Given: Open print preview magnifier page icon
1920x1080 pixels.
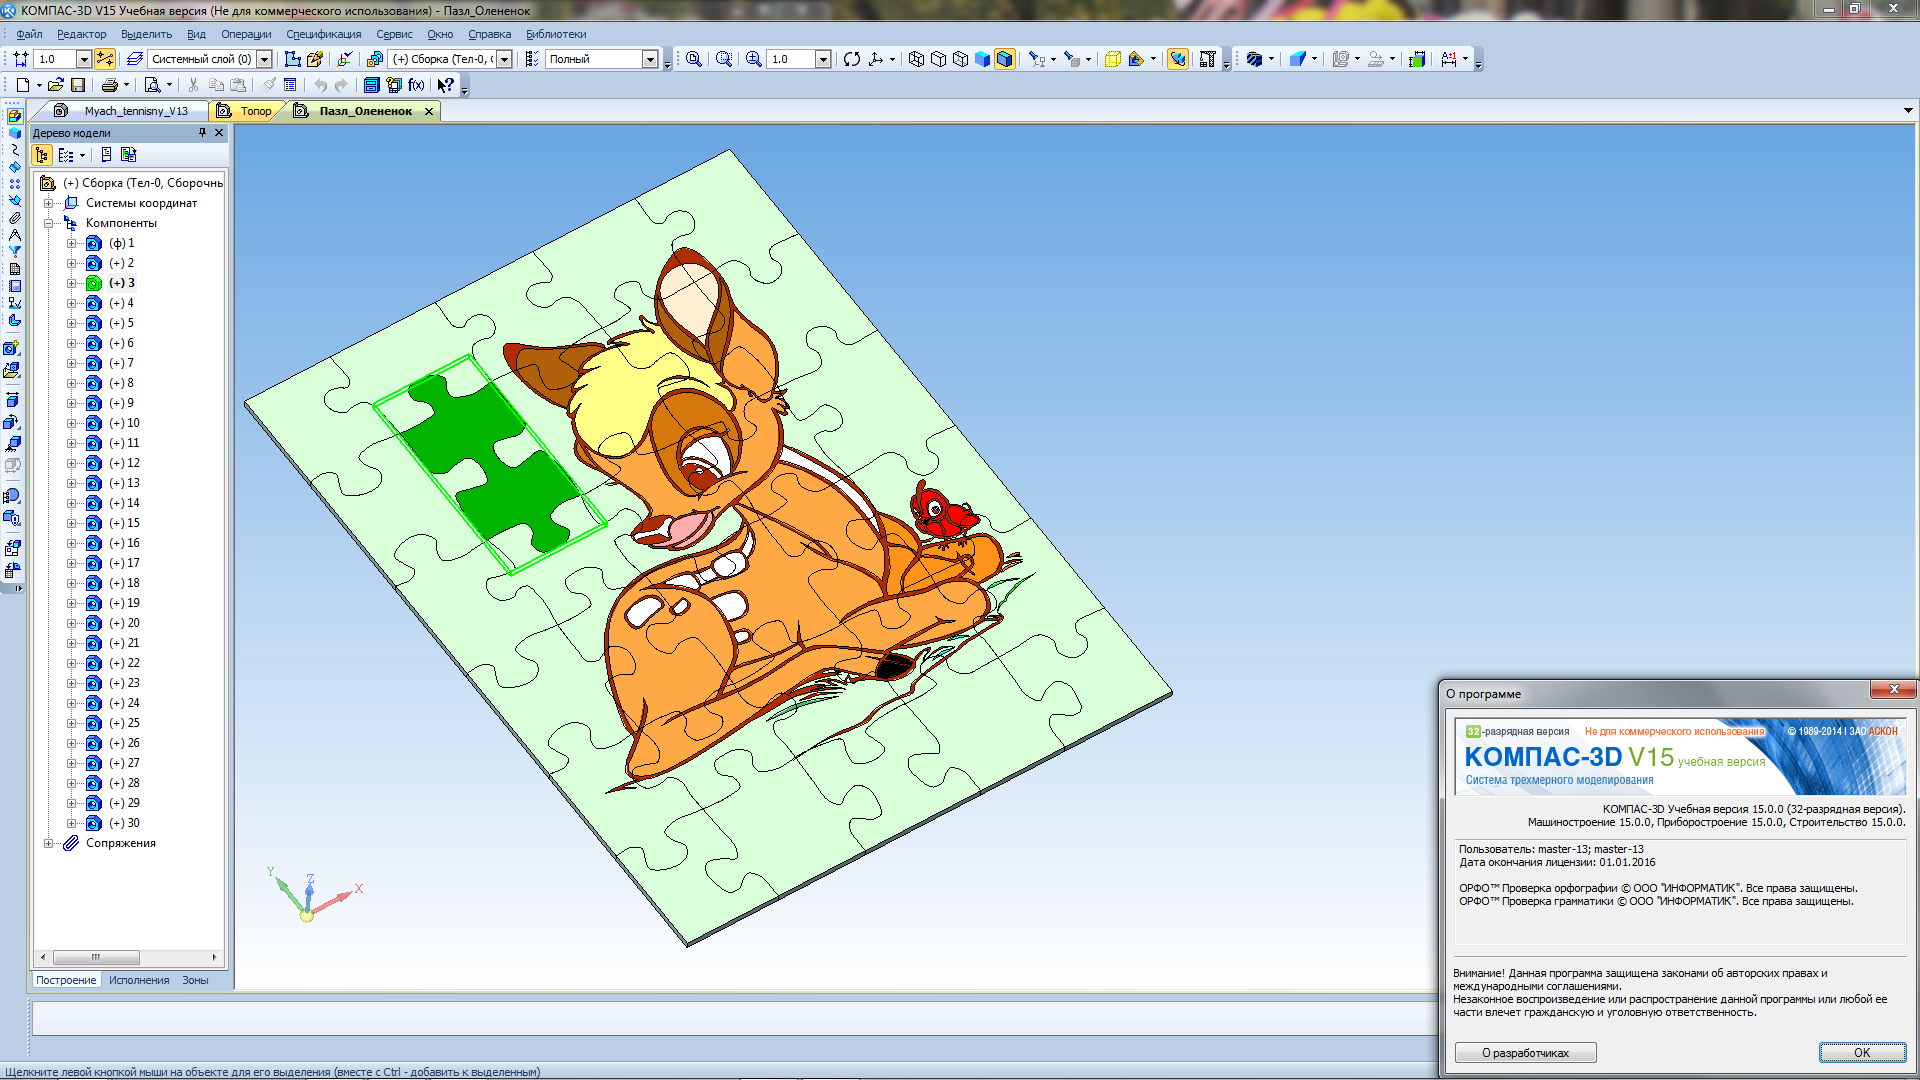Looking at the screenshot, I should (153, 85).
